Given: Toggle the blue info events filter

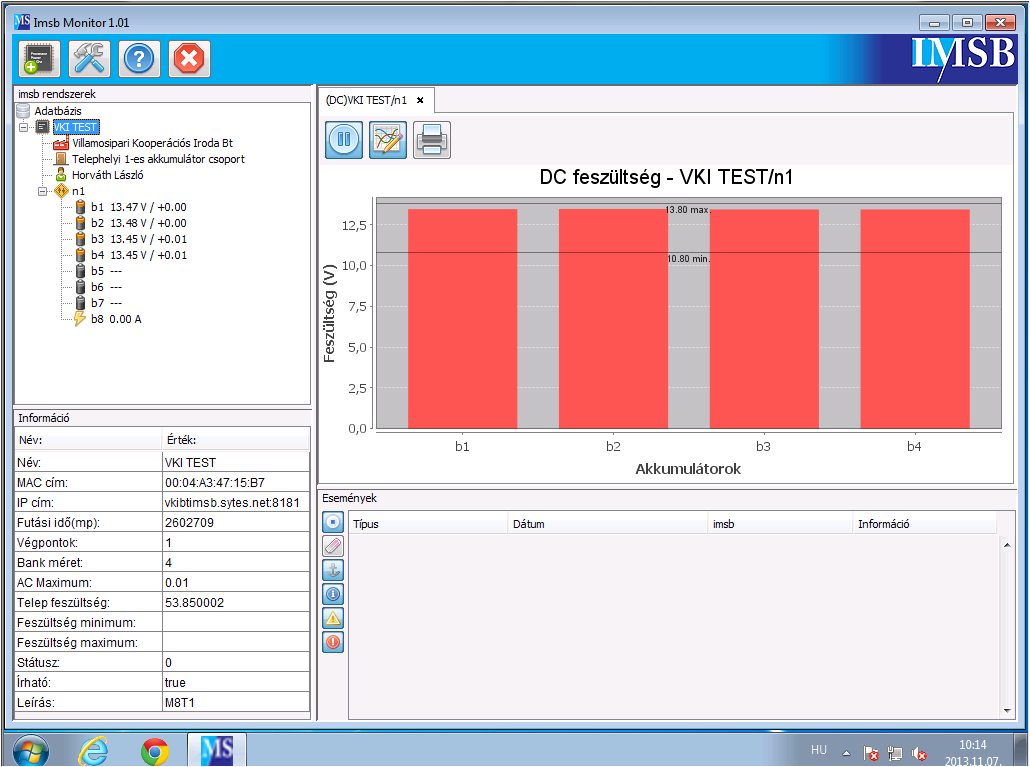Looking at the screenshot, I should (333, 594).
